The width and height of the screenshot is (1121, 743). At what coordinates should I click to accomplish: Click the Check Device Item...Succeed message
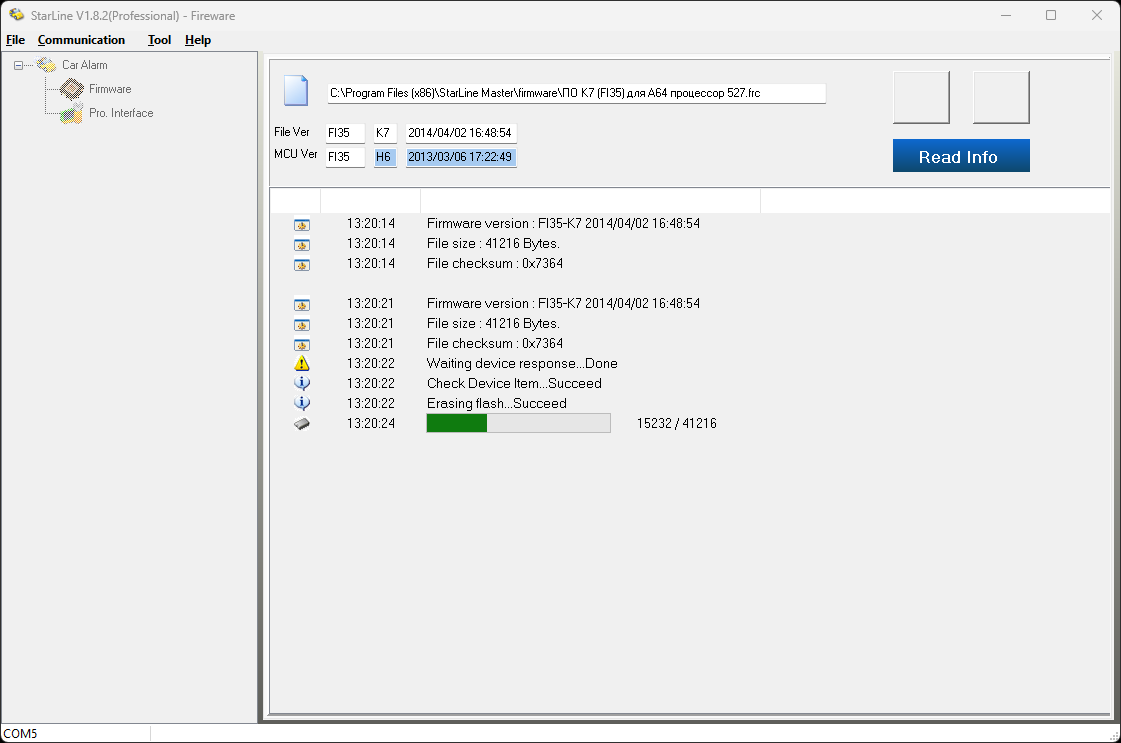514,383
